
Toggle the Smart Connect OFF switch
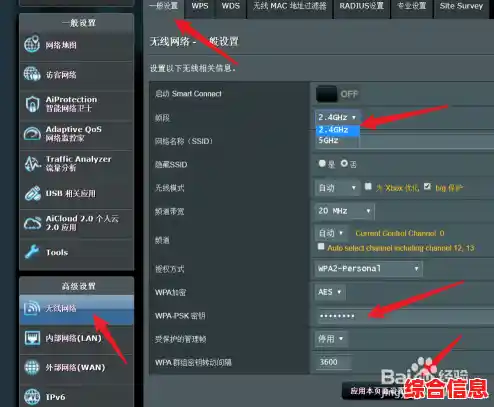(x=327, y=94)
